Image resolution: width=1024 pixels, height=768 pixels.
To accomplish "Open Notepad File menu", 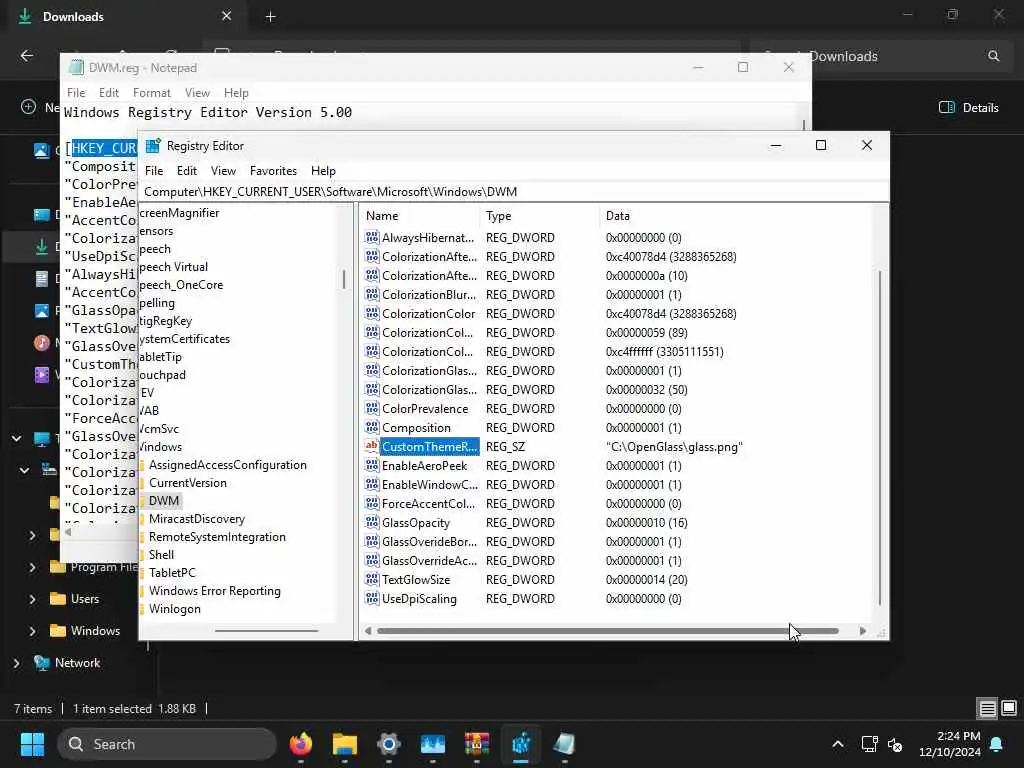I will 76,93.
